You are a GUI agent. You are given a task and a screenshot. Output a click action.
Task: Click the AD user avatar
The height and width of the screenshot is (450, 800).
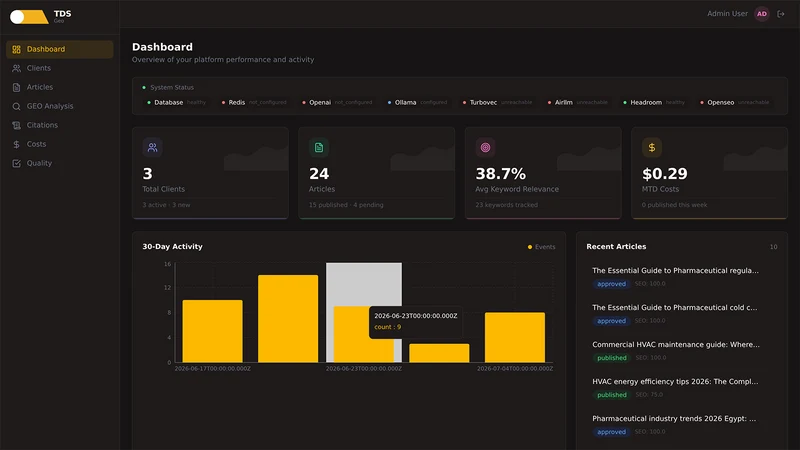(x=762, y=14)
